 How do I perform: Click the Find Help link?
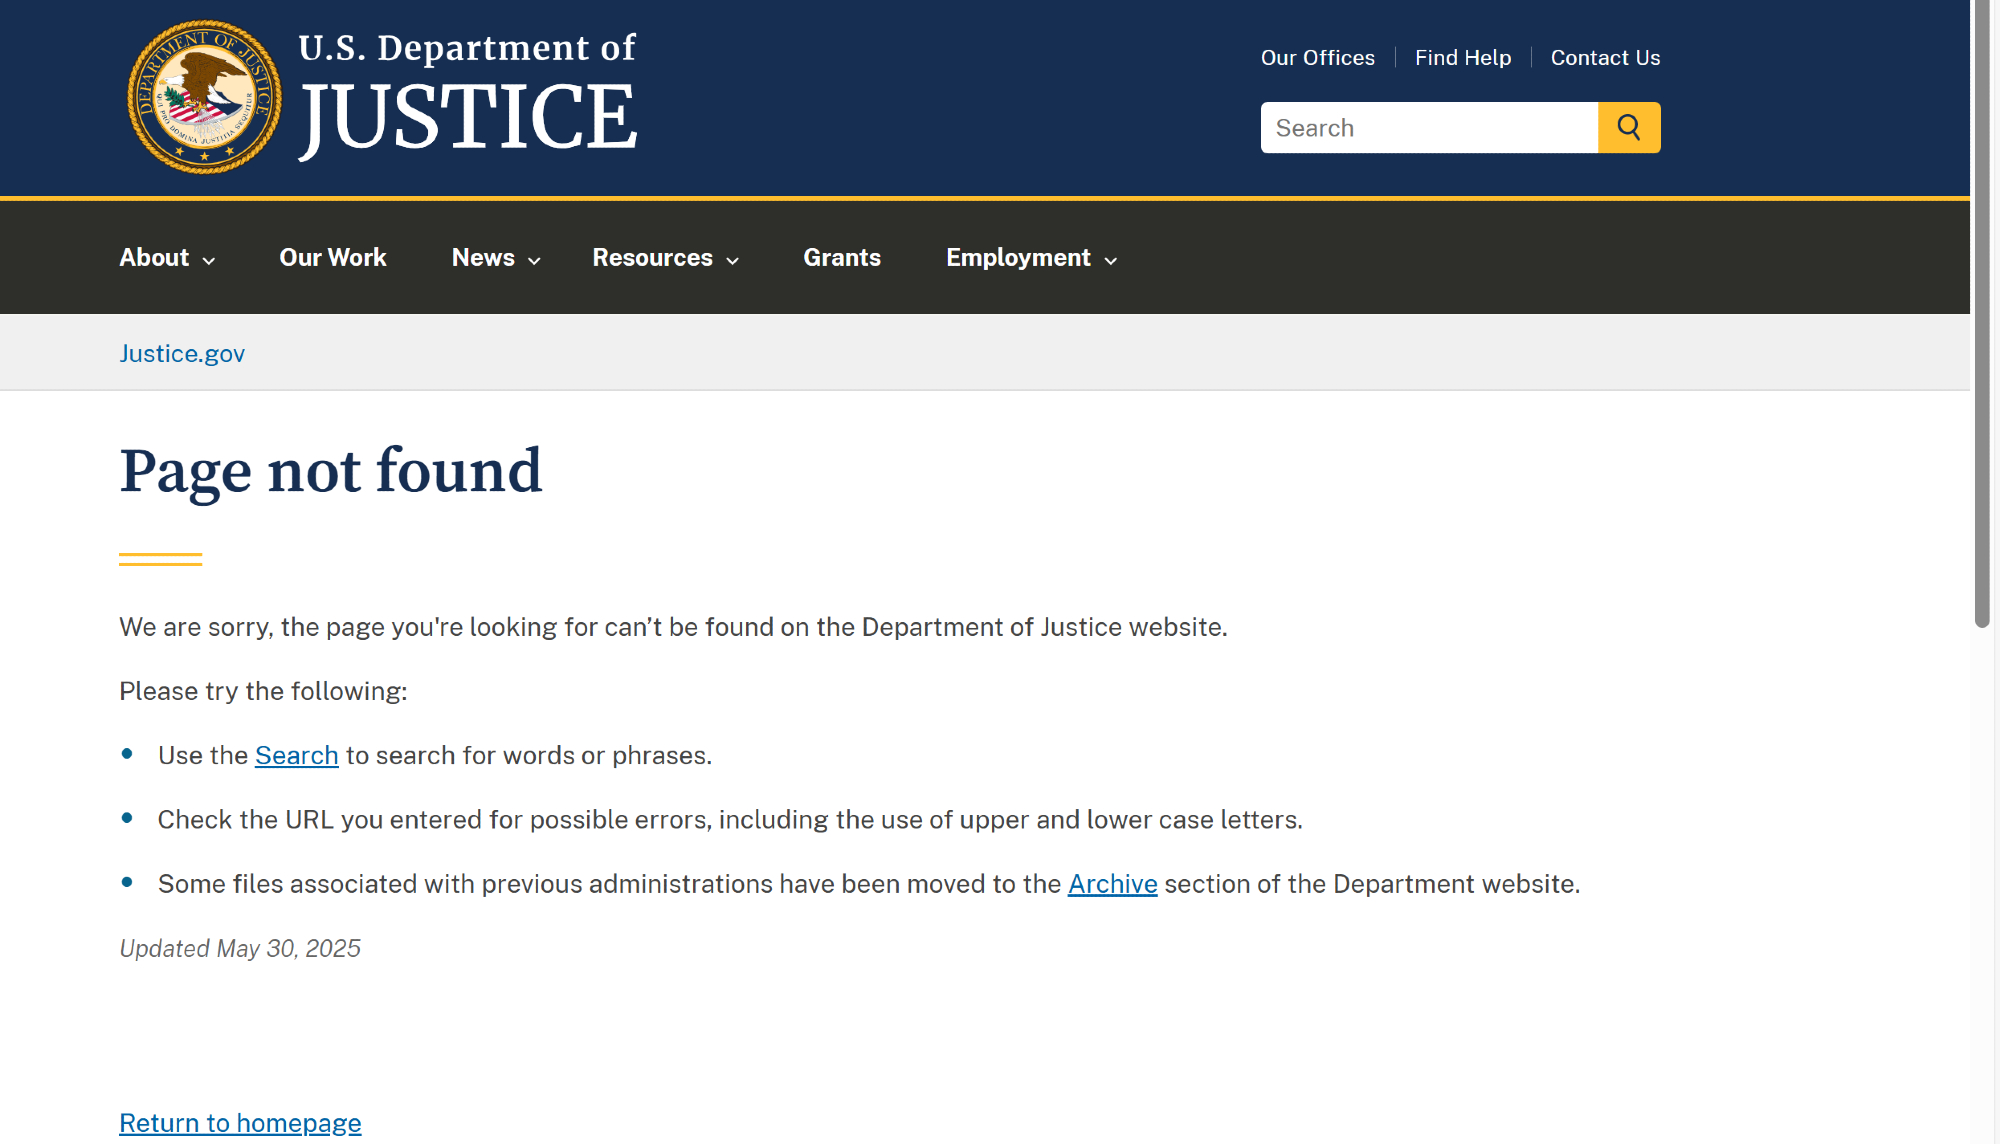coord(1462,58)
